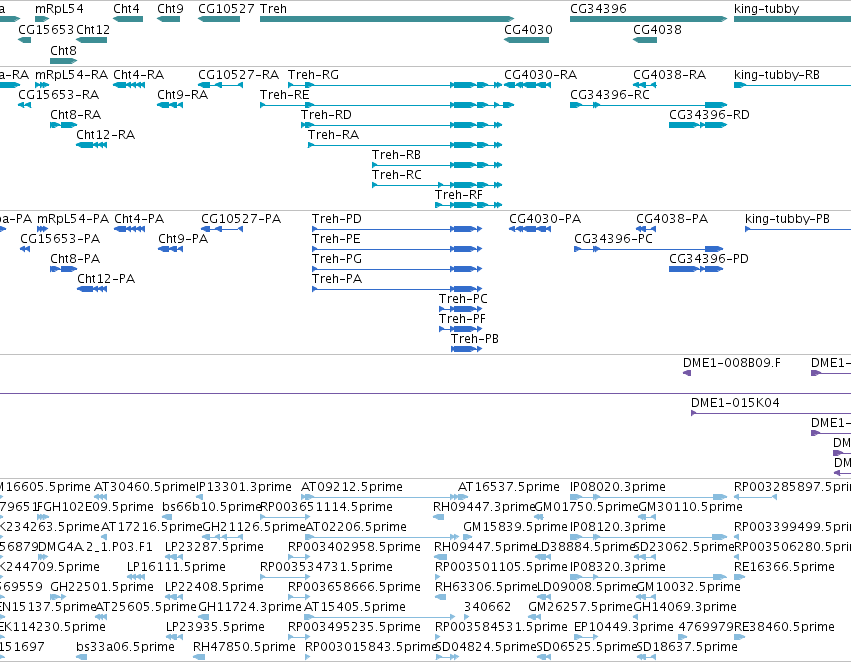Screen dimensions: 851x662
Task: Select the Treh-PA protein label
Action: 336,279
